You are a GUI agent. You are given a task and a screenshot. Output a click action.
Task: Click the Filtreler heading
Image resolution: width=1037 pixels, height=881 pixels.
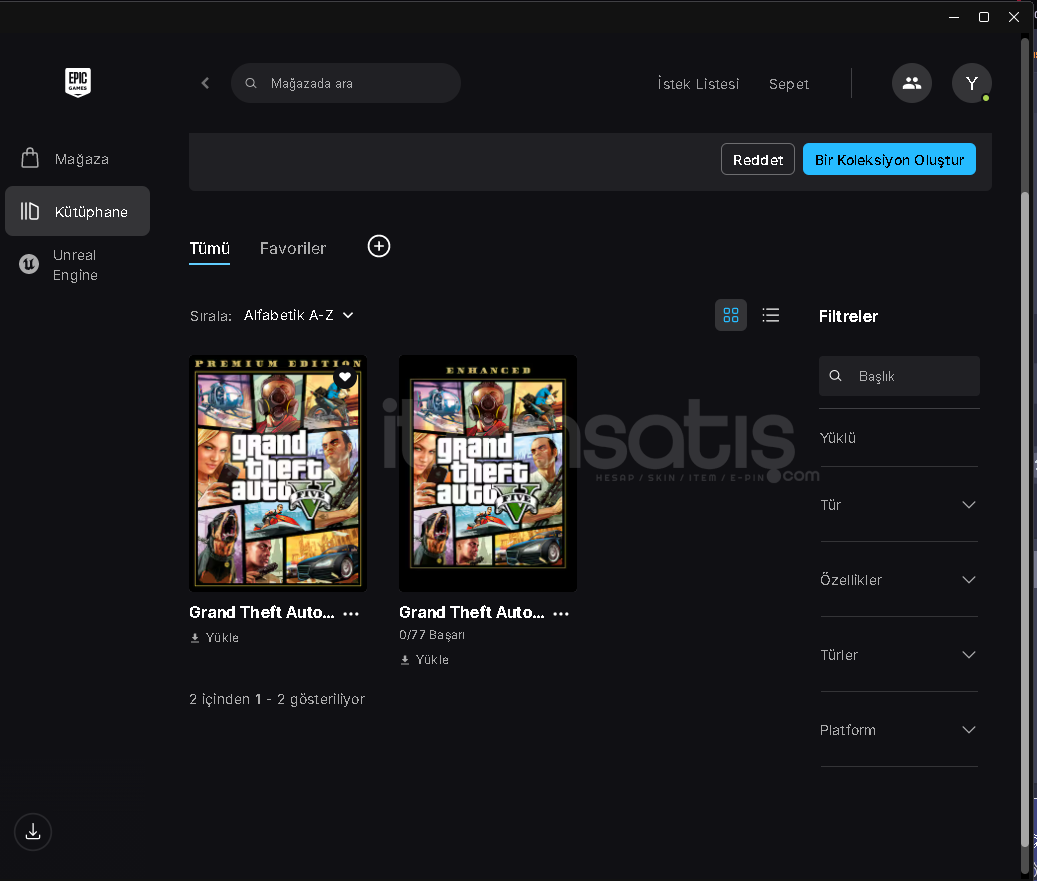(849, 316)
